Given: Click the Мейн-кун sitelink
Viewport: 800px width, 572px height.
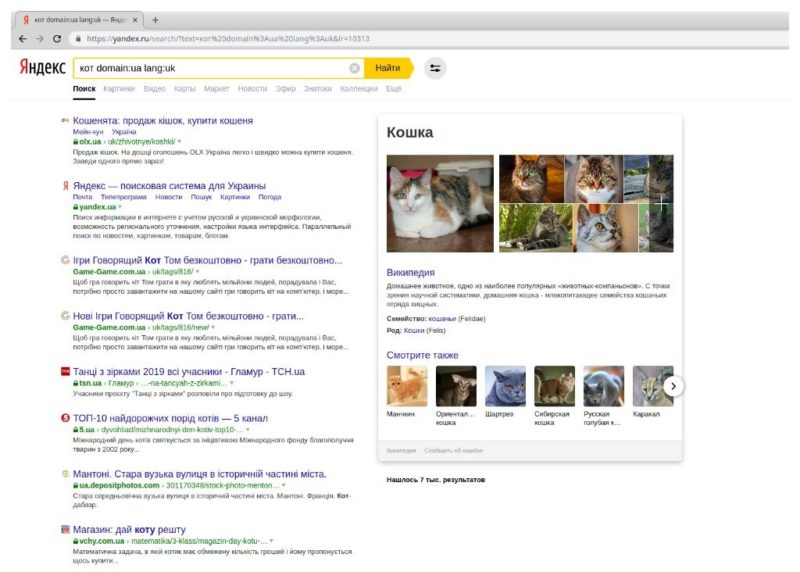Looking at the screenshot, I should point(88,132).
